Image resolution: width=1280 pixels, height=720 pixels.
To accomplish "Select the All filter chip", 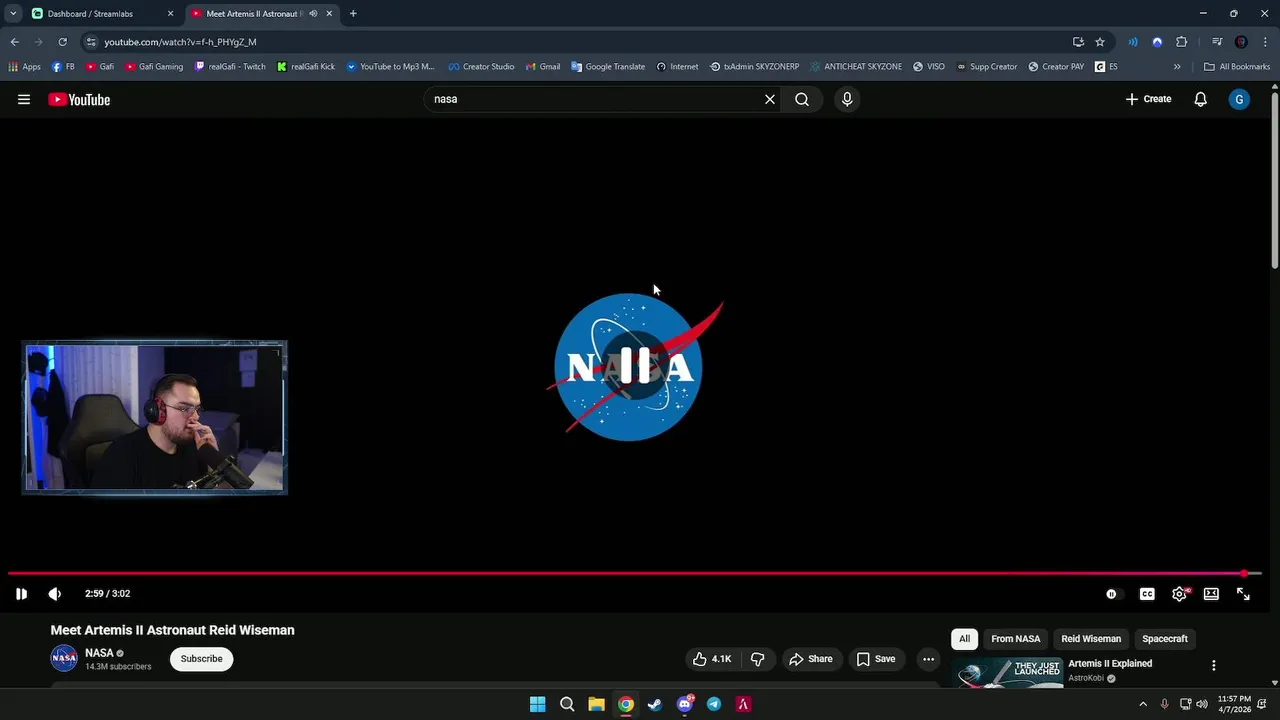I will click(x=964, y=639).
